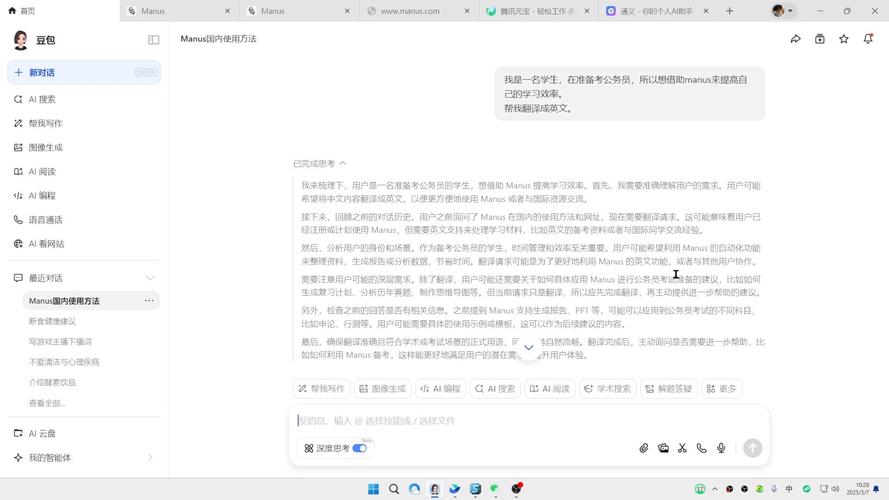Click the send arrow button
Screen dimensions: 889x500
(x=752, y=448)
